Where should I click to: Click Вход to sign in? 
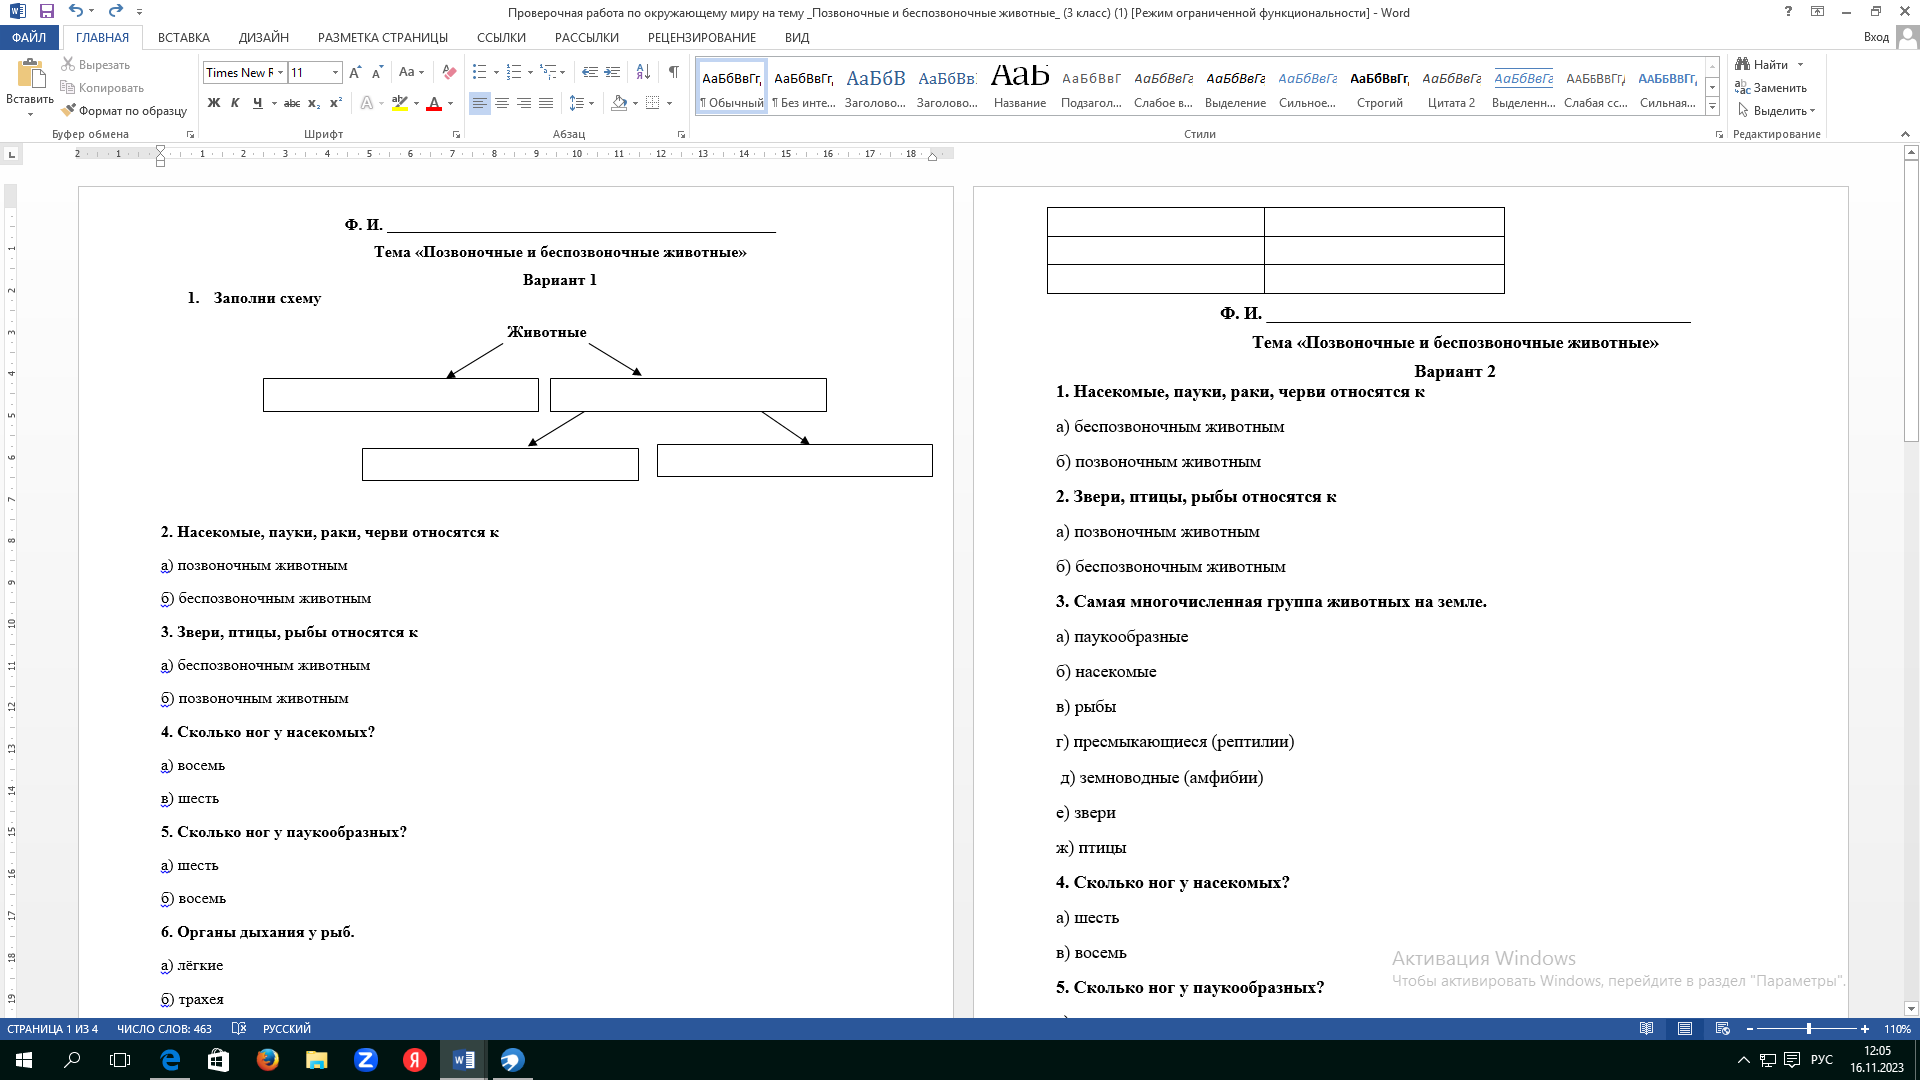1876,37
